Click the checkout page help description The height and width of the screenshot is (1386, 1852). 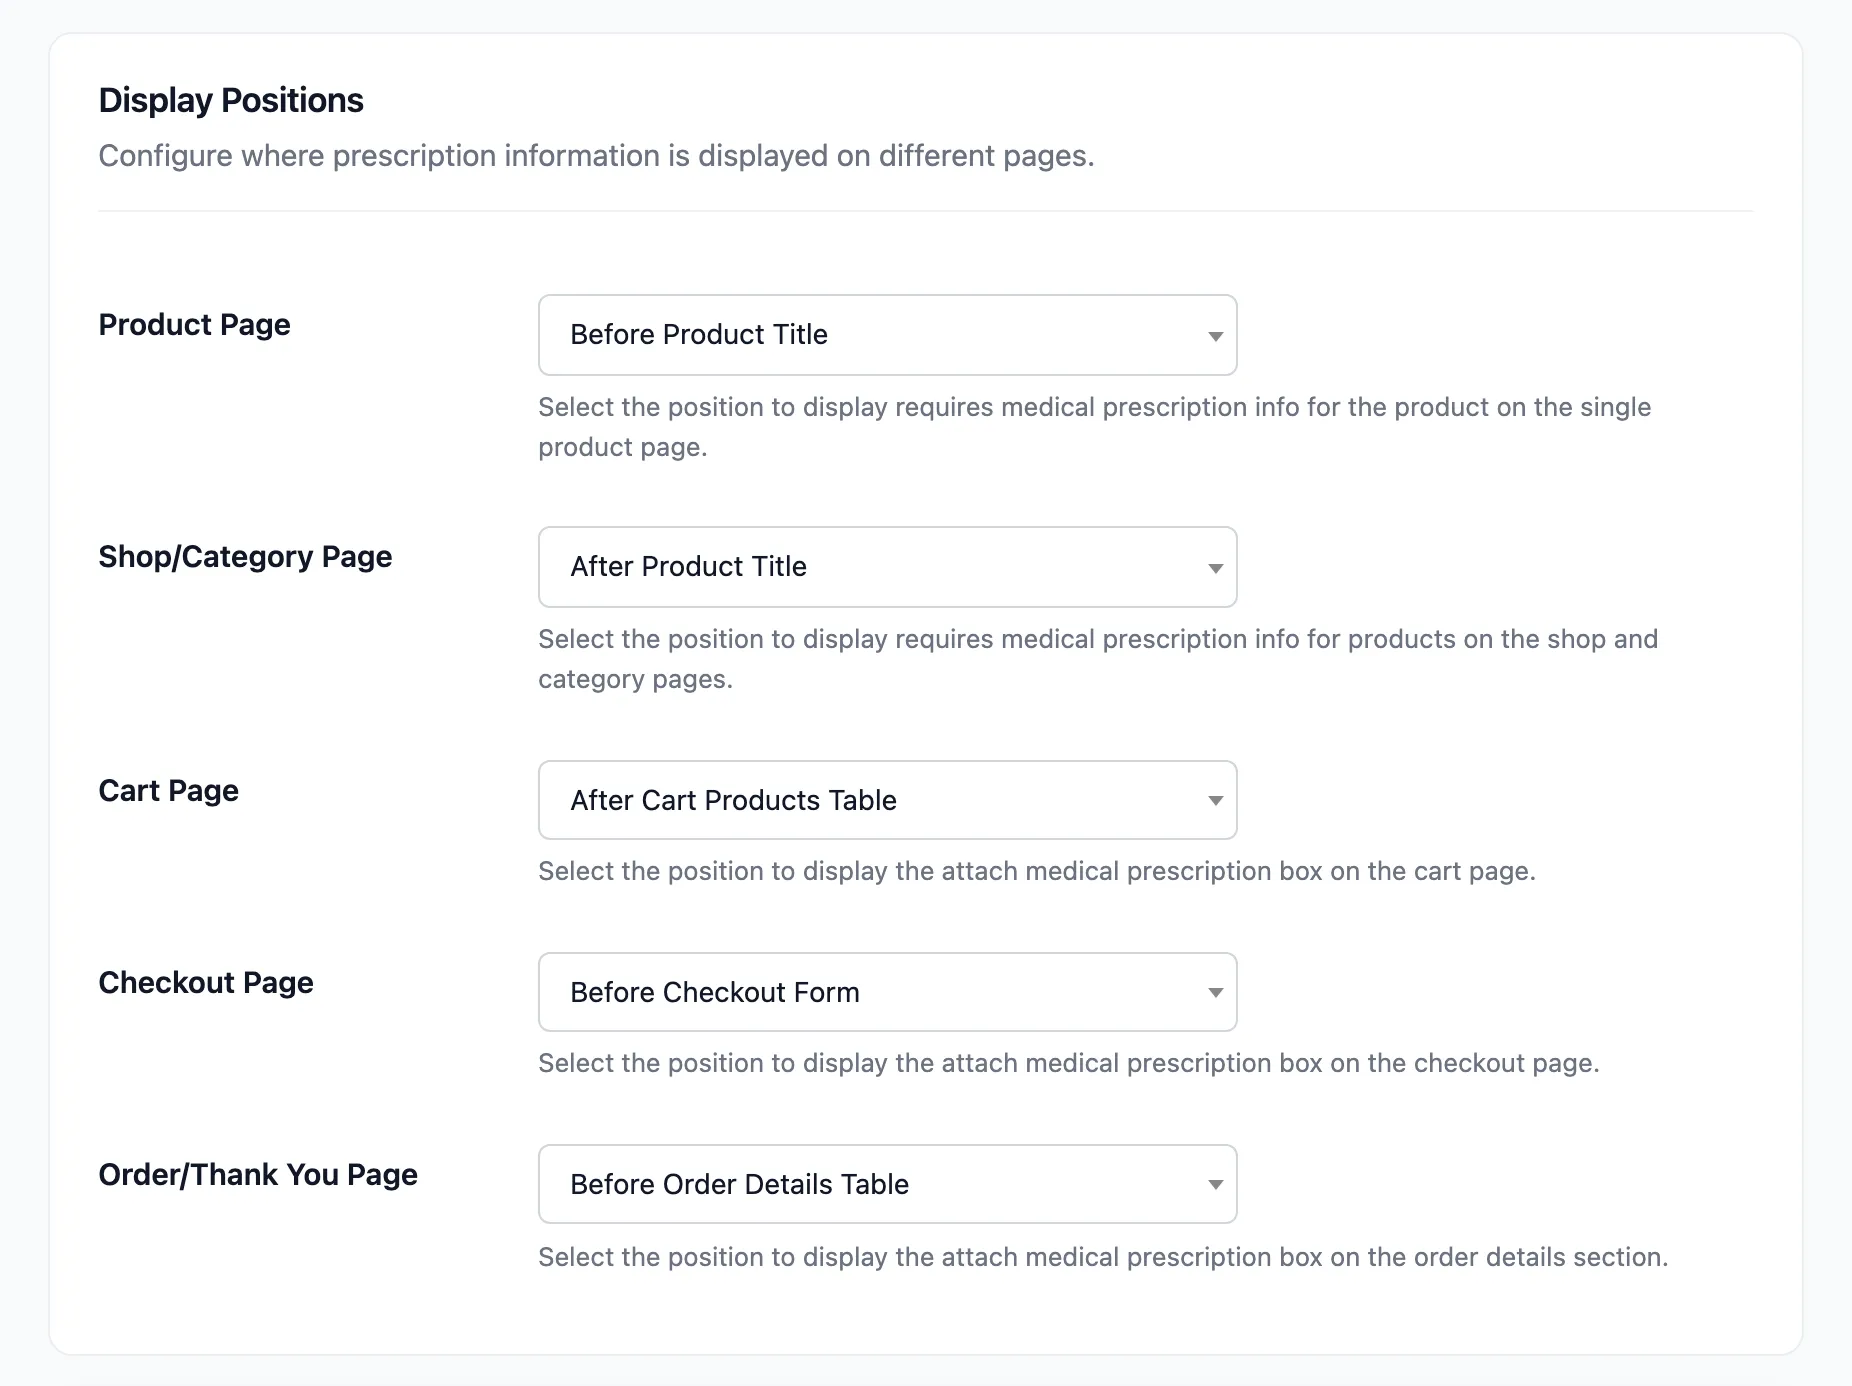1069,1063
